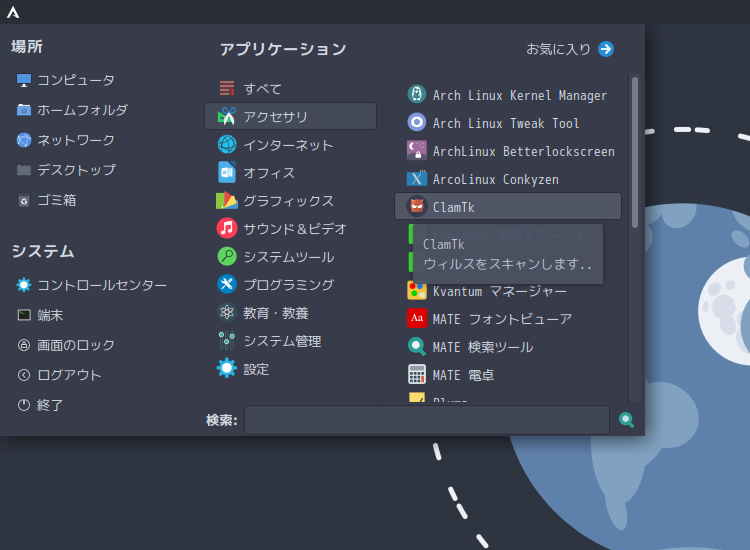The height and width of the screenshot is (550, 750).
Task: Open the デスクトップ folder icon
Action: (x=23, y=170)
